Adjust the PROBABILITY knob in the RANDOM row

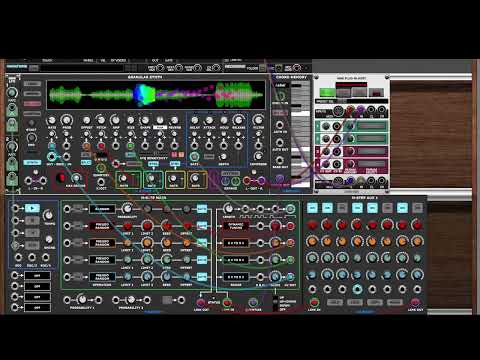point(127,209)
